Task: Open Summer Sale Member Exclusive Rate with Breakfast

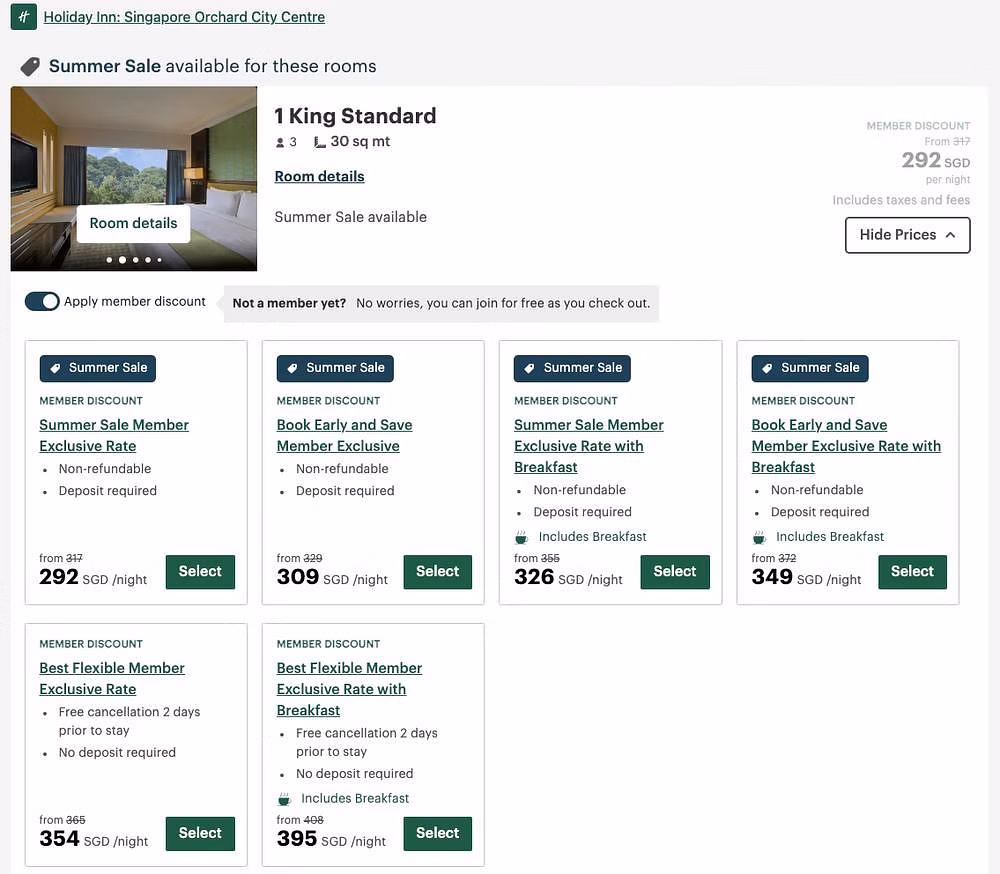Action: (x=589, y=446)
